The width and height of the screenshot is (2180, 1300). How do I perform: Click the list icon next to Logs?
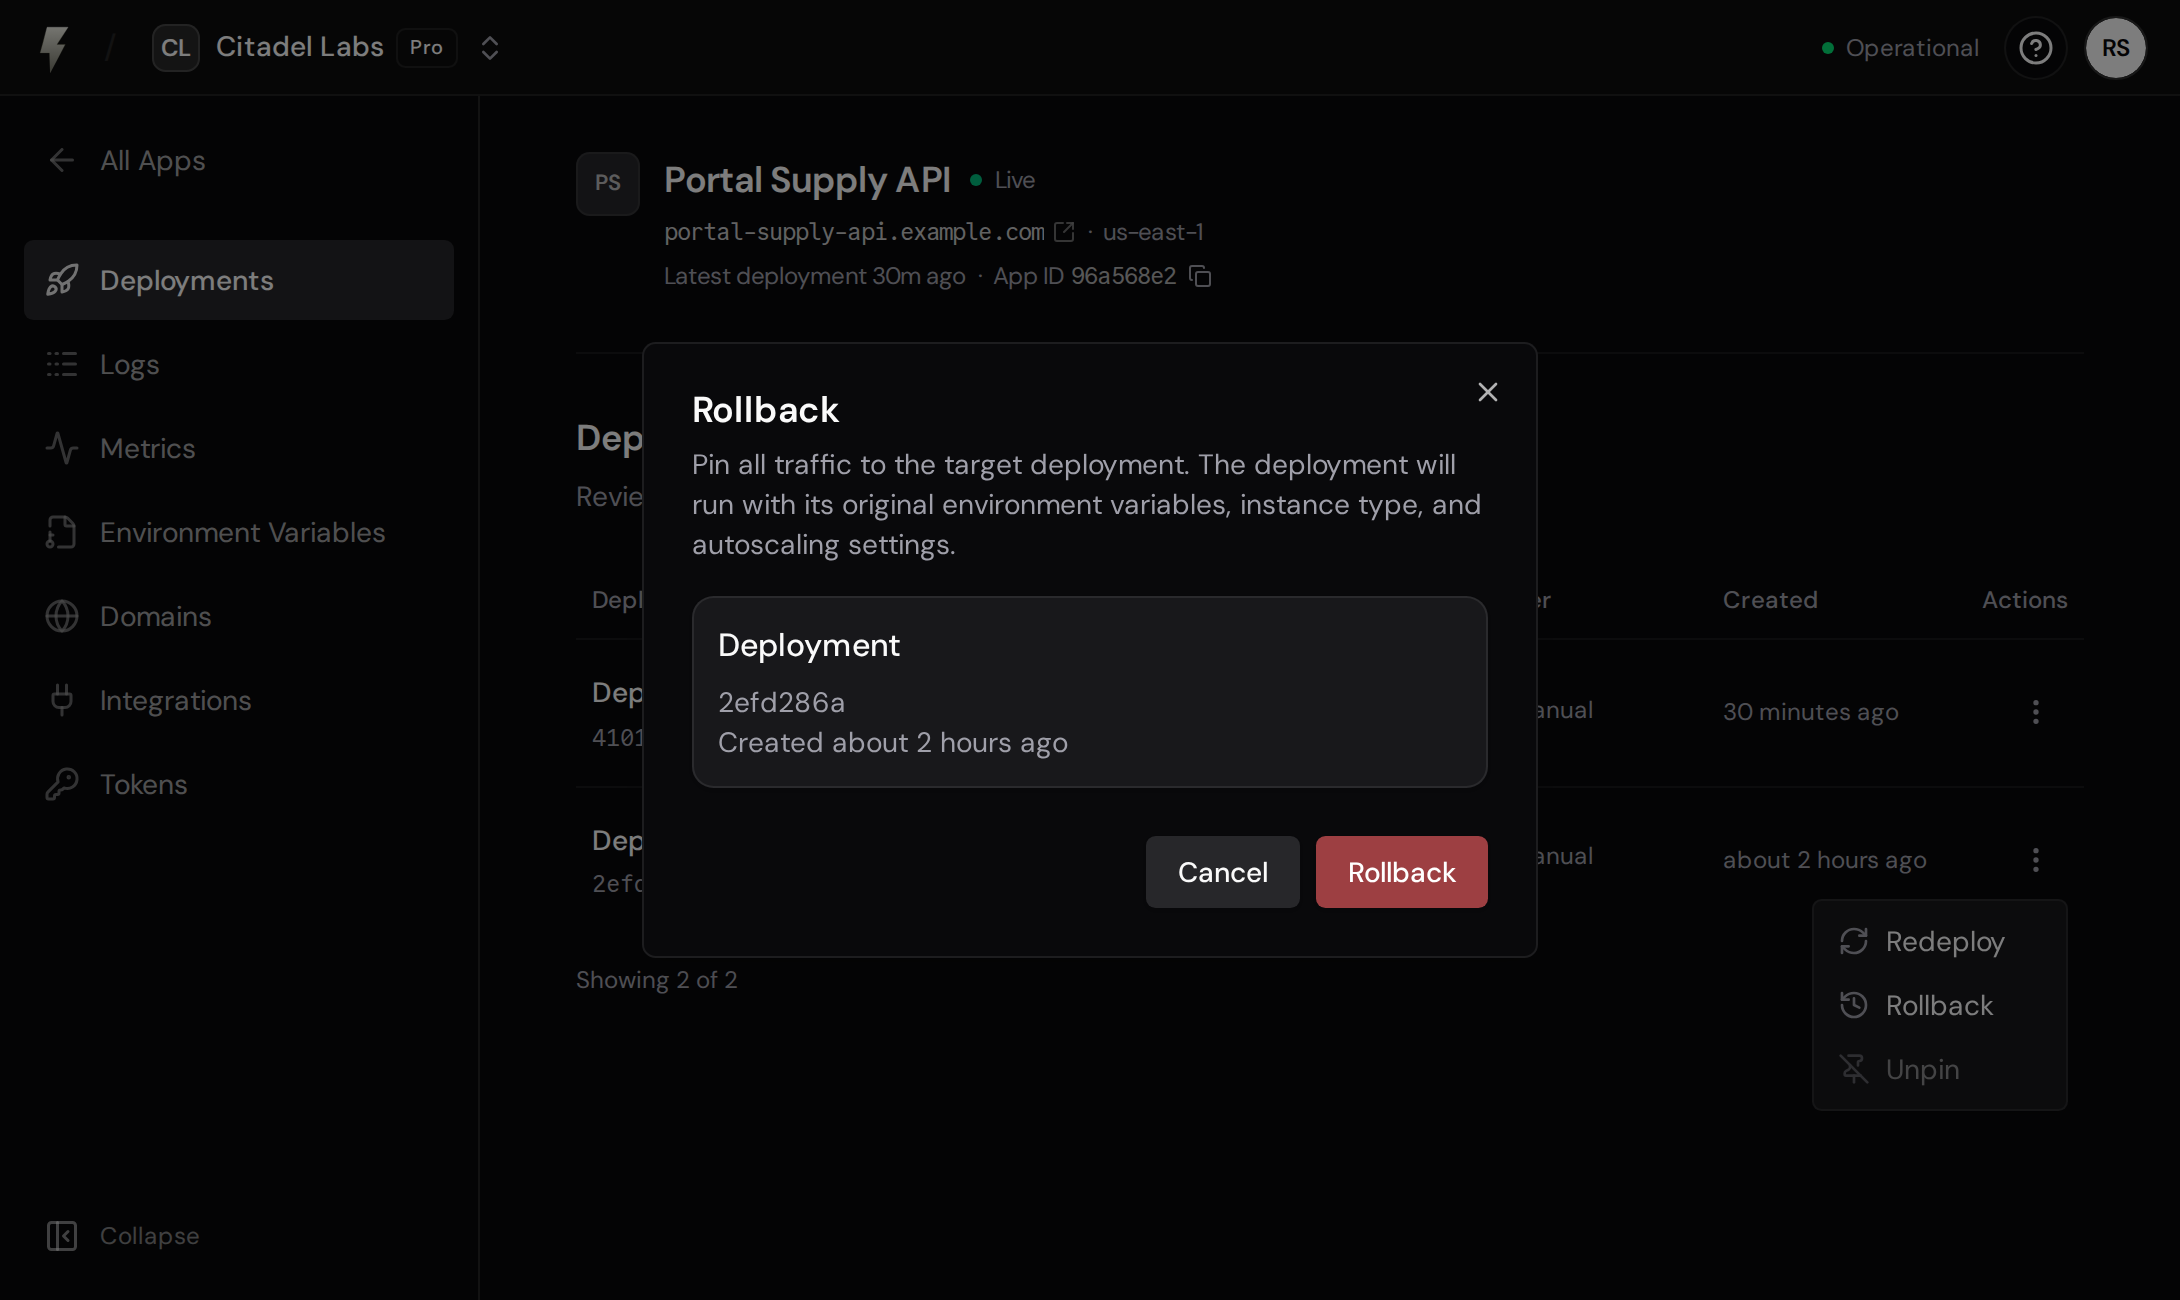[x=62, y=364]
